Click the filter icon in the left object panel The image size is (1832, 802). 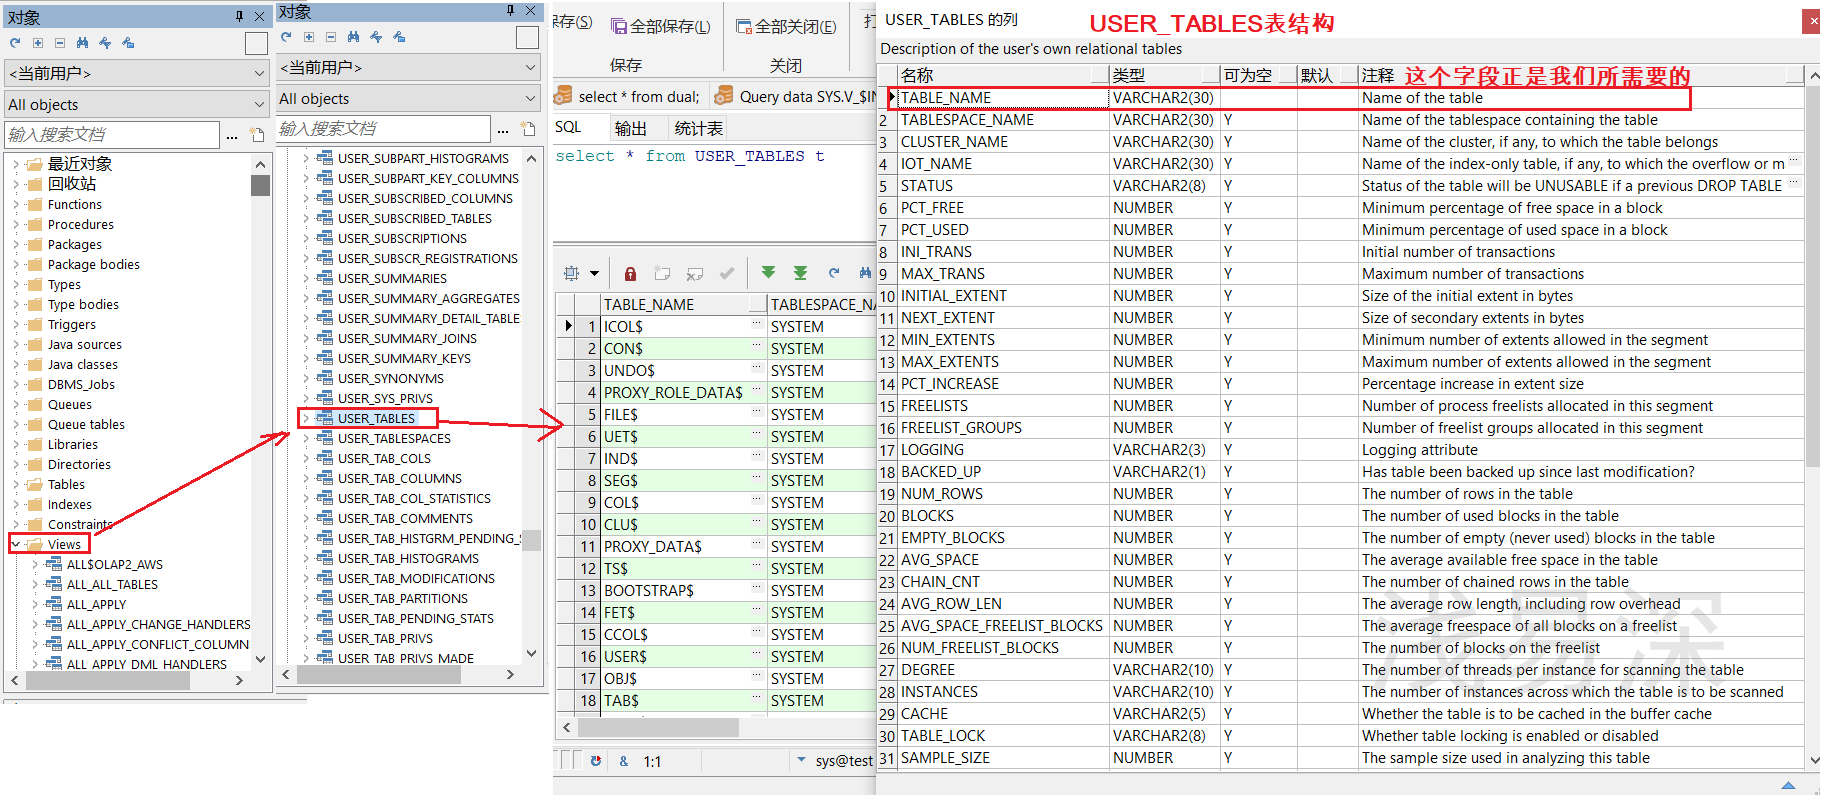coord(105,43)
